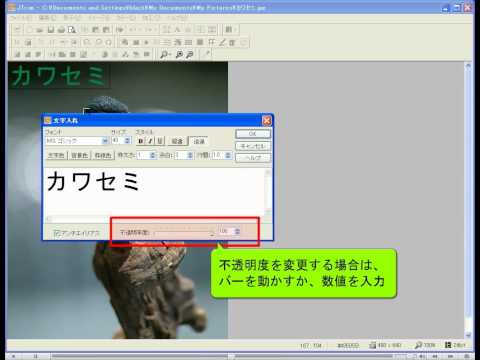Image resolution: width=480 pixels, height=360 pixels.
Task: Click the magnifier zoom icon with dropdown arrow
Action: coord(165,54)
